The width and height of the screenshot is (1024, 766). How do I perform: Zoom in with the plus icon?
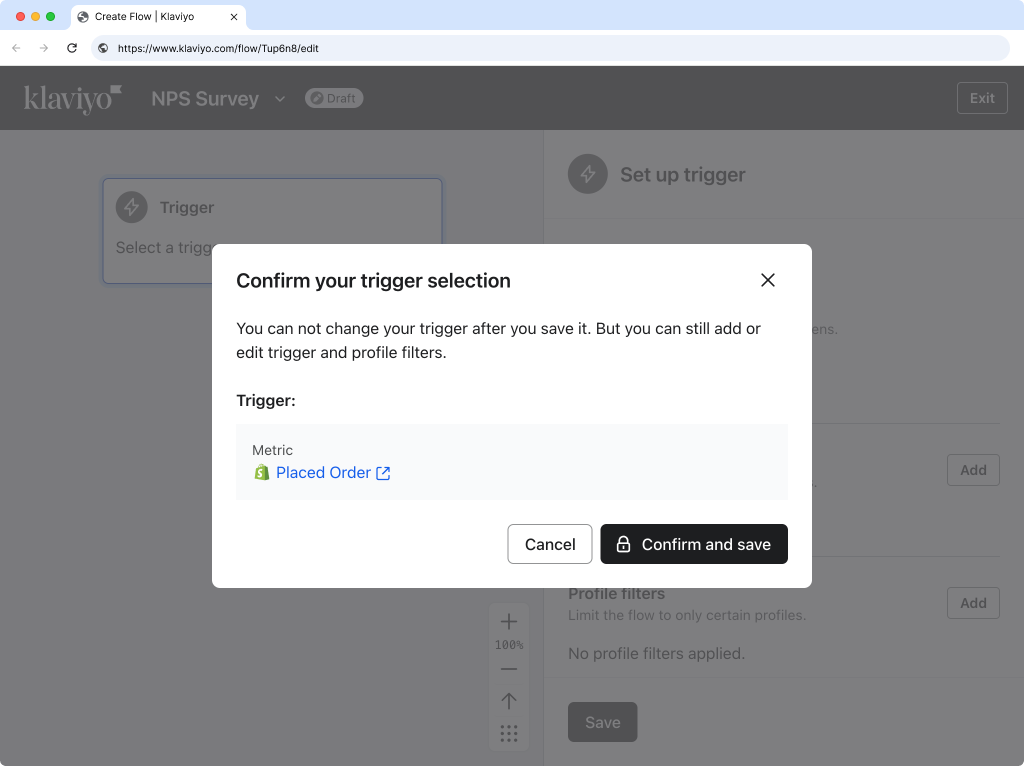pos(509,620)
